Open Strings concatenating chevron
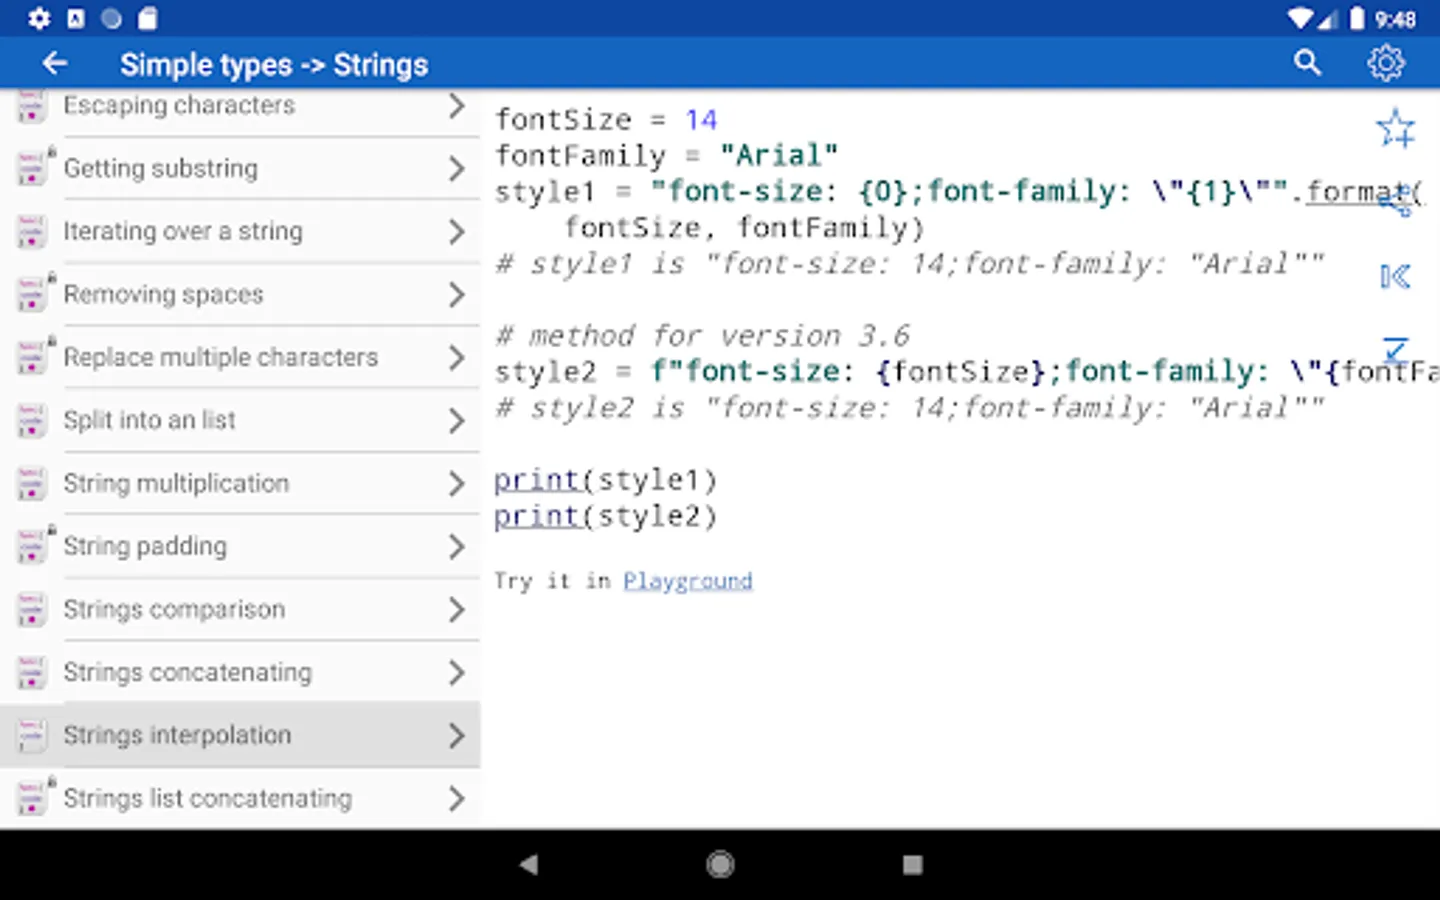Screen dimensions: 1440x900 (x=456, y=672)
